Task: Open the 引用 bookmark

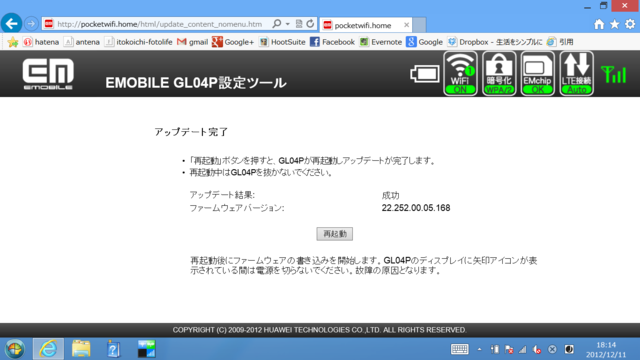Action: pyautogui.click(x=560, y=42)
